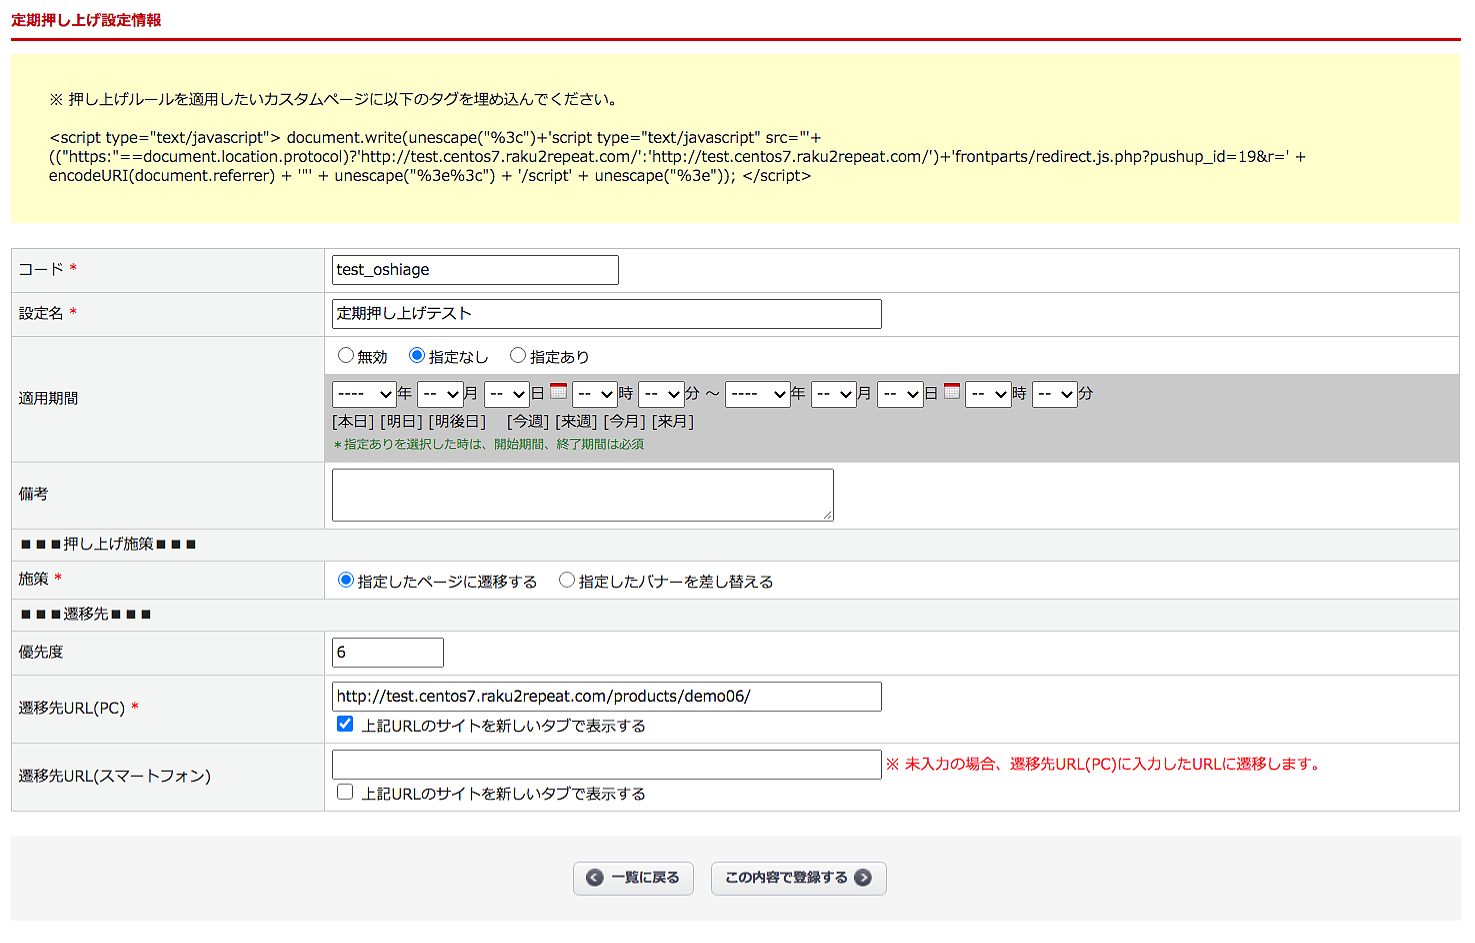Click the smartphone 遷移先URL input field

click(x=606, y=765)
